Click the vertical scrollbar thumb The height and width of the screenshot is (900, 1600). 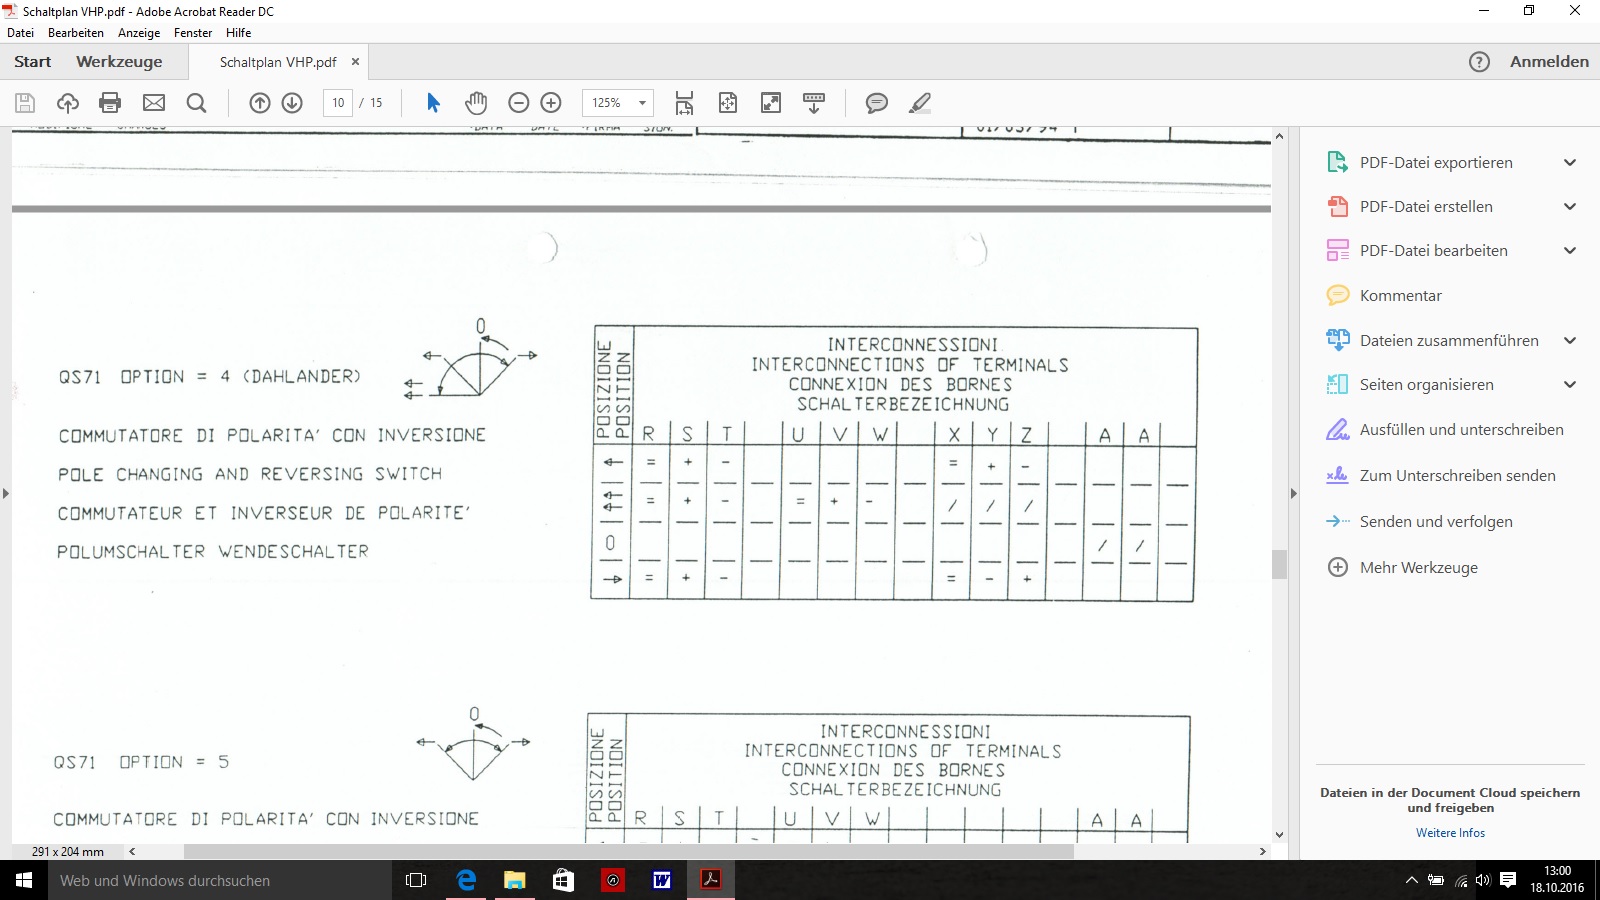pos(1279,564)
